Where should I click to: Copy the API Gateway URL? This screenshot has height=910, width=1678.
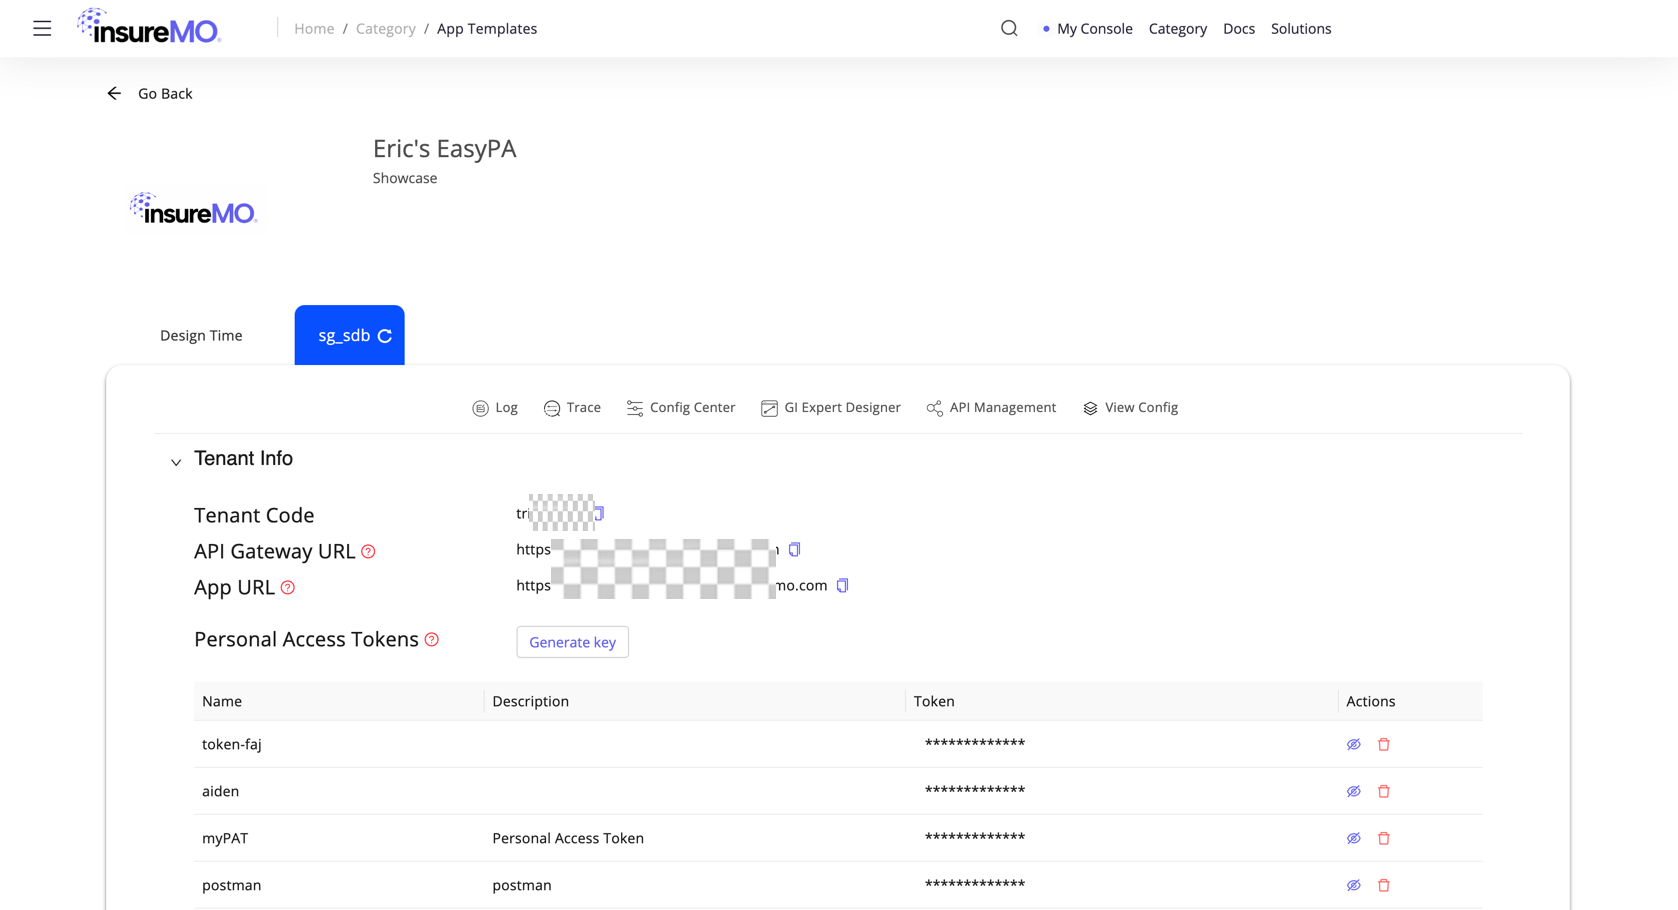coord(794,549)
